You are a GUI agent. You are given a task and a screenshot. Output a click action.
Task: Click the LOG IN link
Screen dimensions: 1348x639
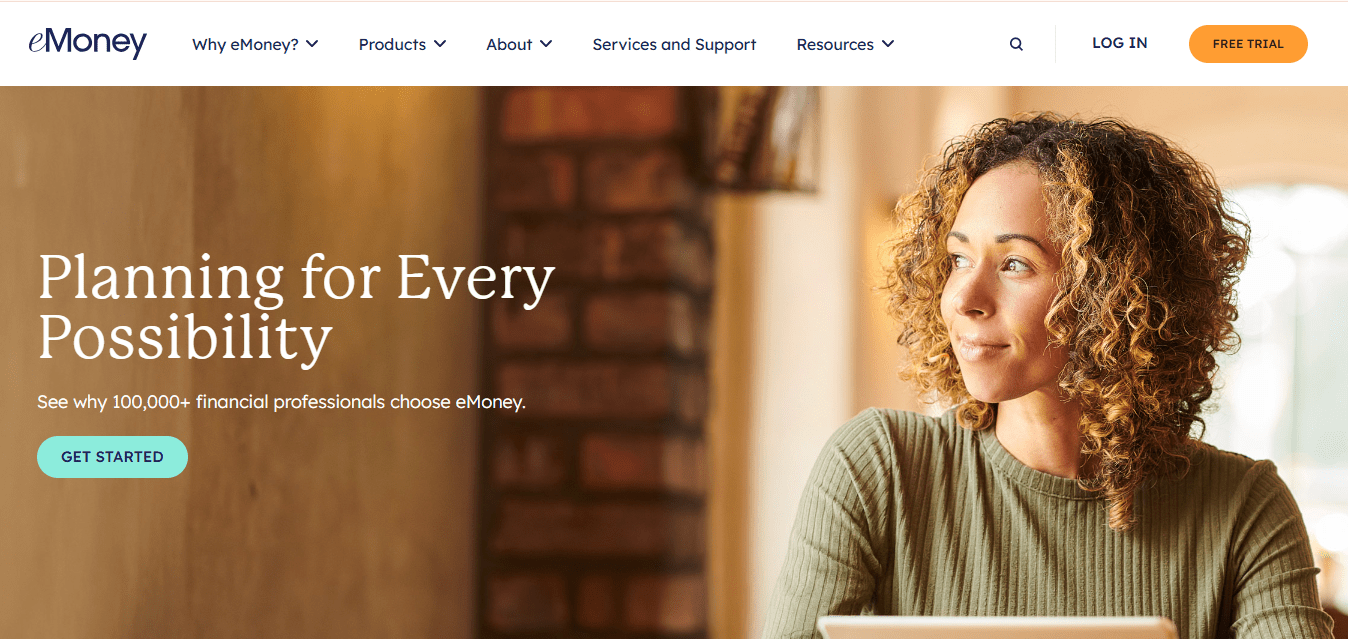1120,43
